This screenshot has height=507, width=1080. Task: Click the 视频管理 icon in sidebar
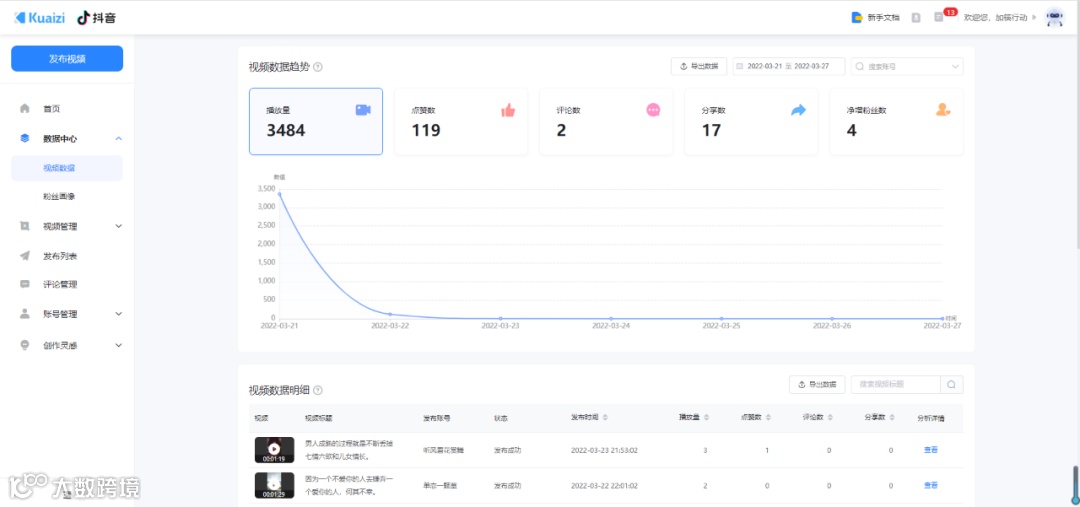tap(25, 226)
